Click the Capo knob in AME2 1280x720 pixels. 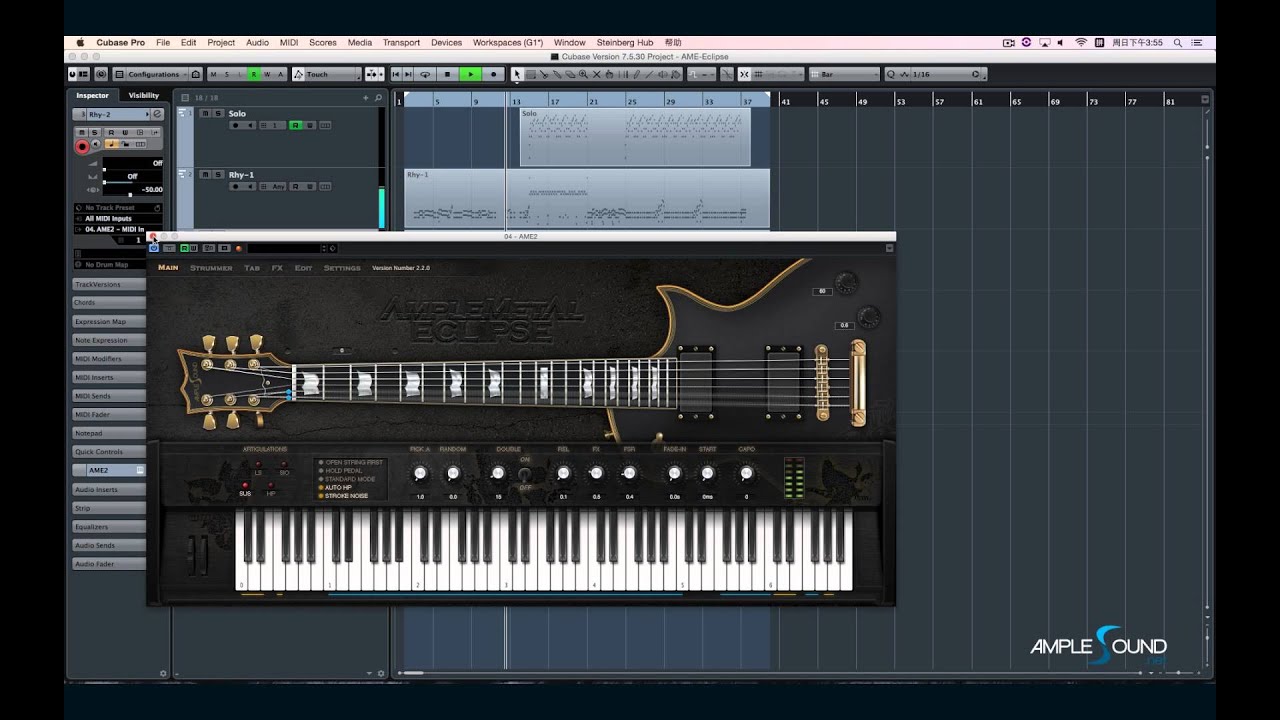(746, 473)
